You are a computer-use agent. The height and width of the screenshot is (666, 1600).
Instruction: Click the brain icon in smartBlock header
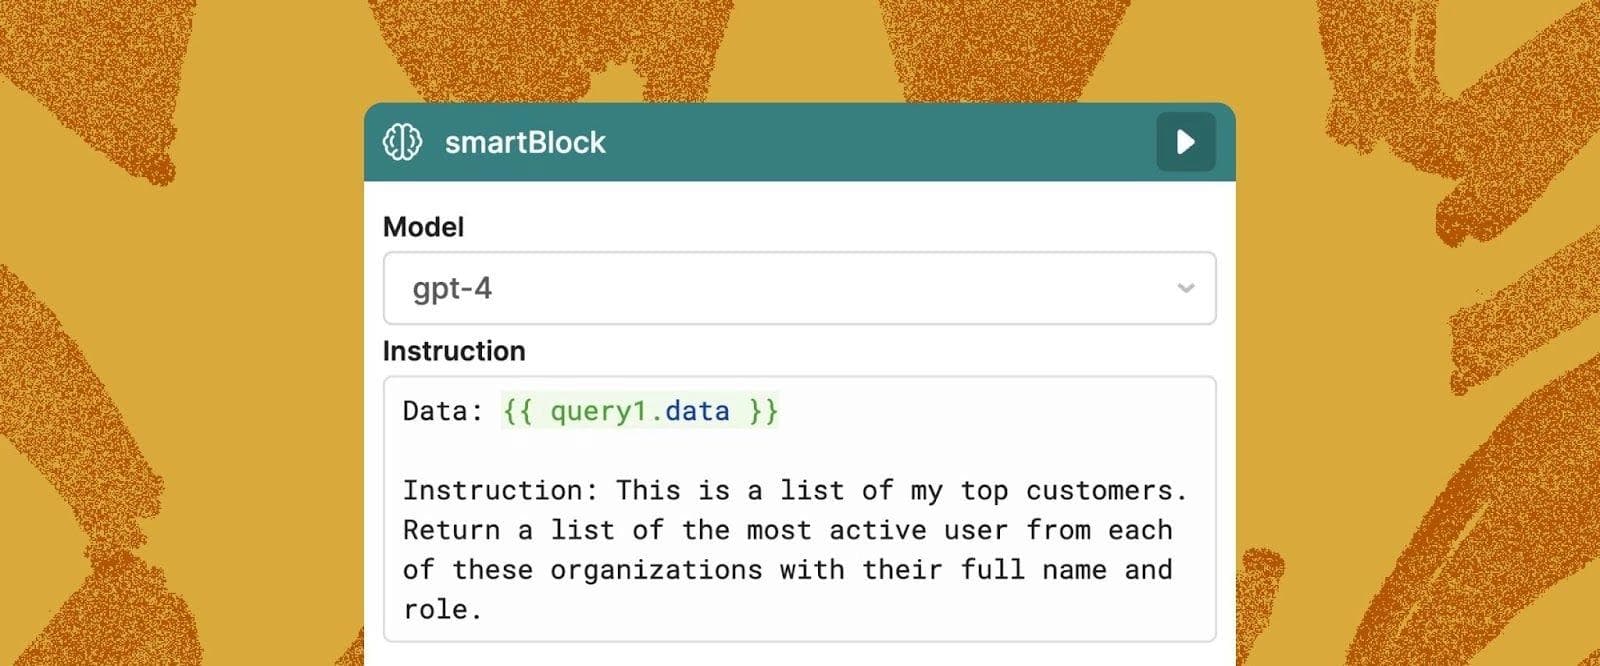coord(402,142)
